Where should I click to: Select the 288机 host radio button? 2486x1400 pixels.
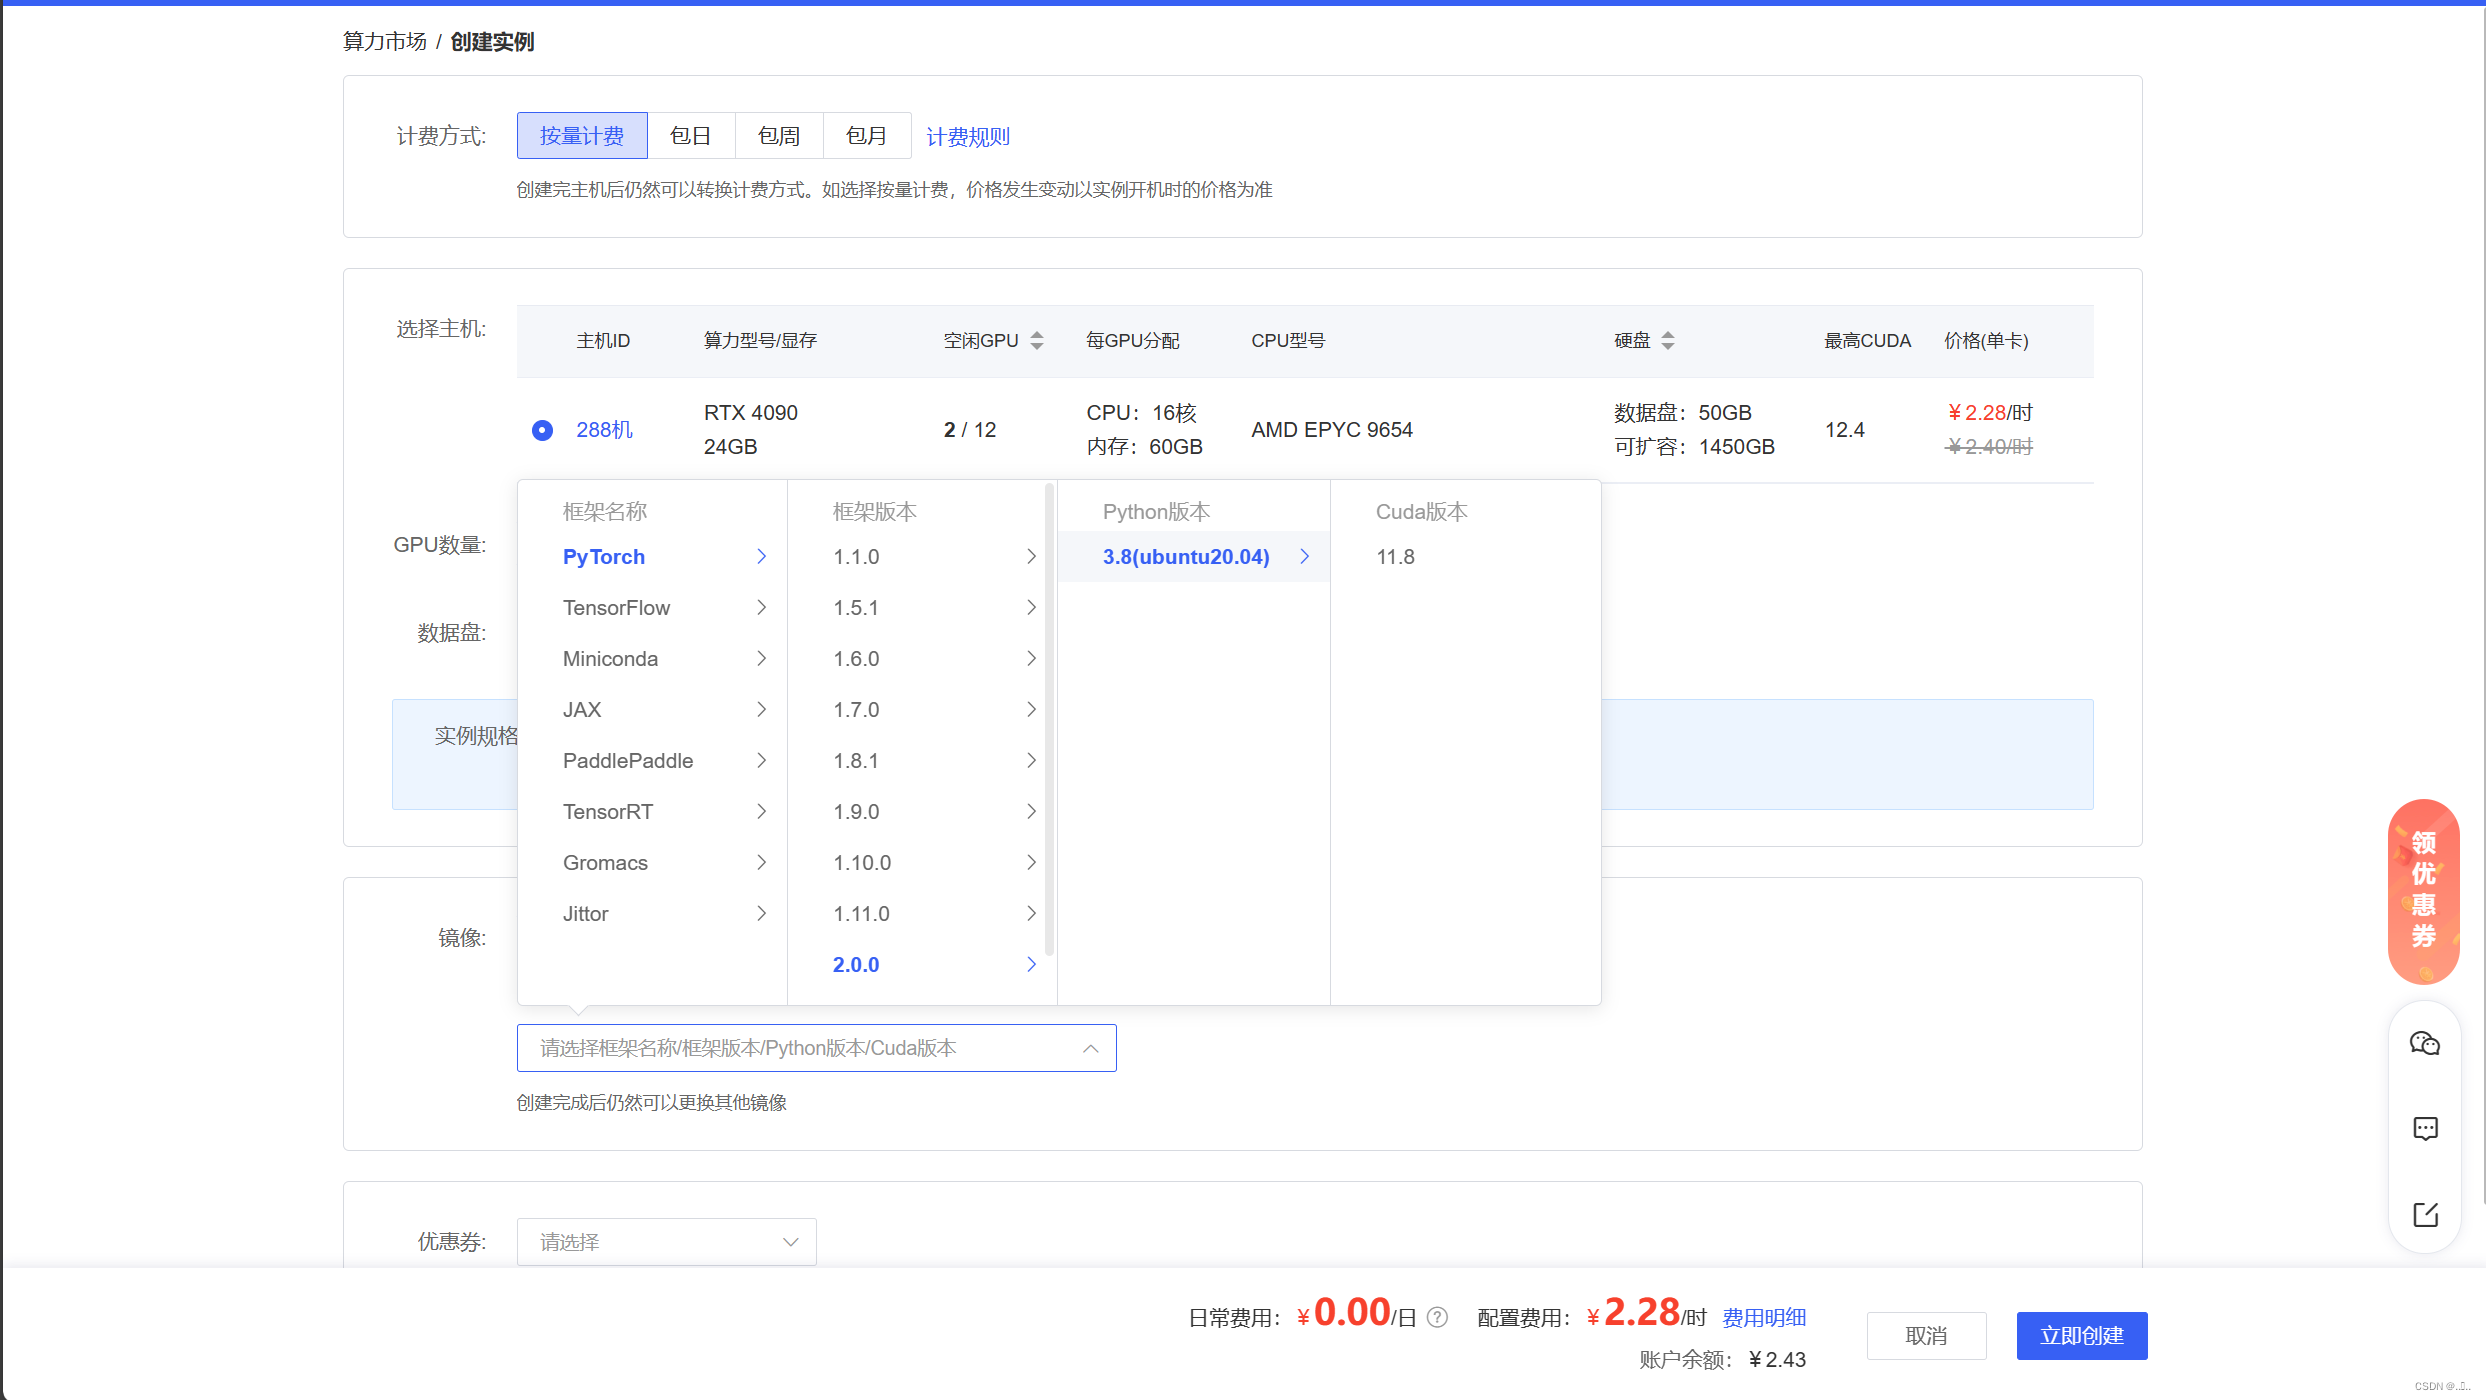tap(542, 430)
